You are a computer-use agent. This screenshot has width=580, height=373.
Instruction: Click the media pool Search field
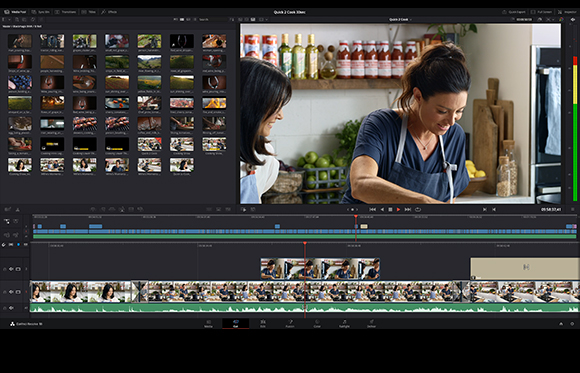coord(213,19)
